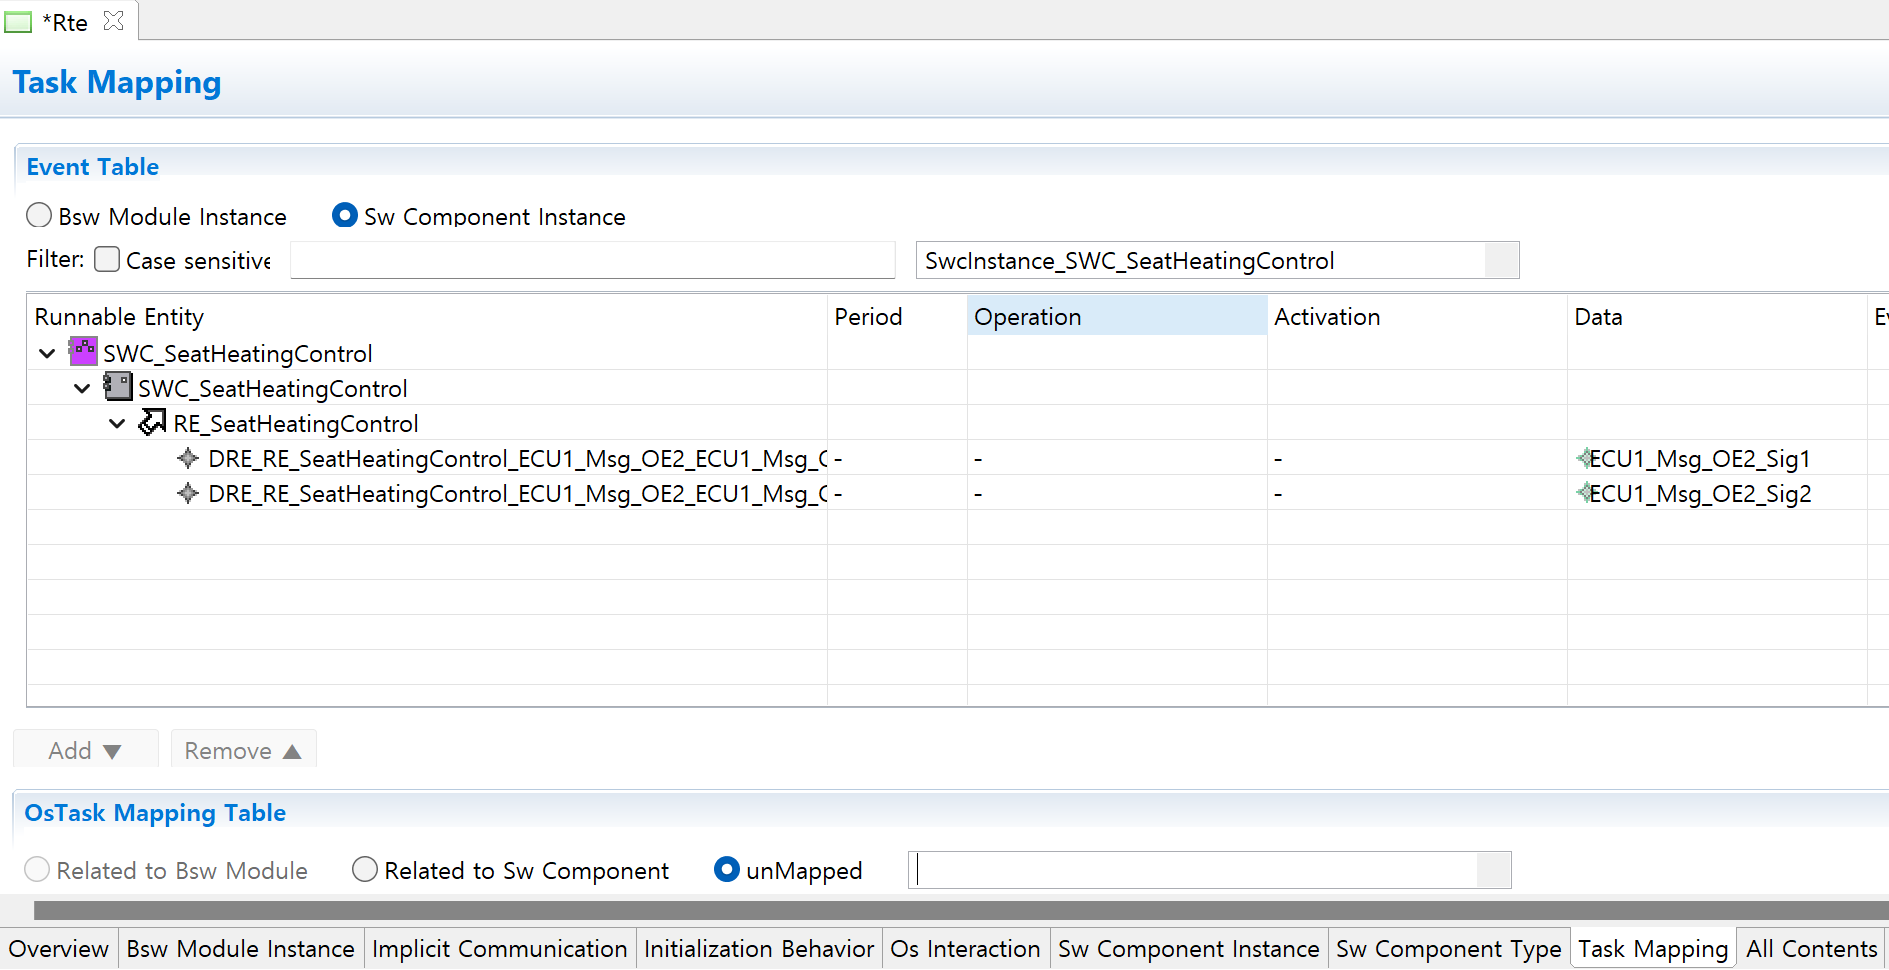
Task: Switch to Sw Component Instance tab
Action: [1189, 949]
